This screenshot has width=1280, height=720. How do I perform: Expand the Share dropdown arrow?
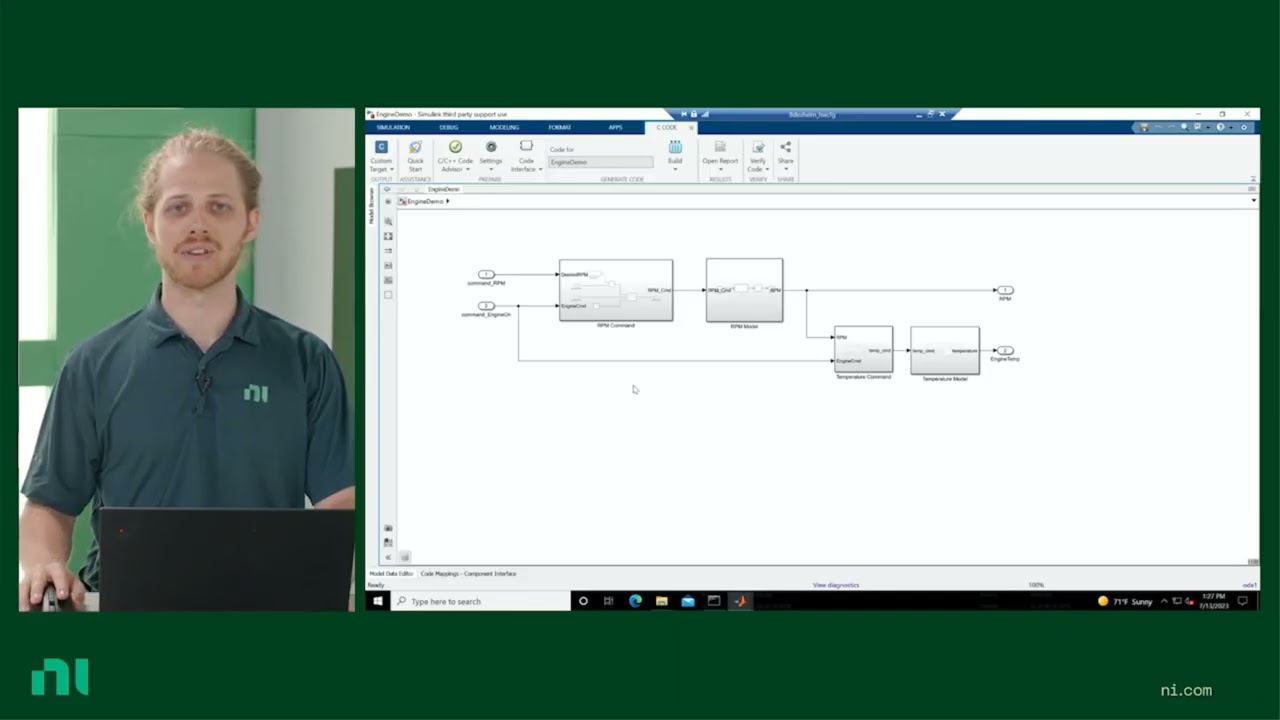coord(785,169)
